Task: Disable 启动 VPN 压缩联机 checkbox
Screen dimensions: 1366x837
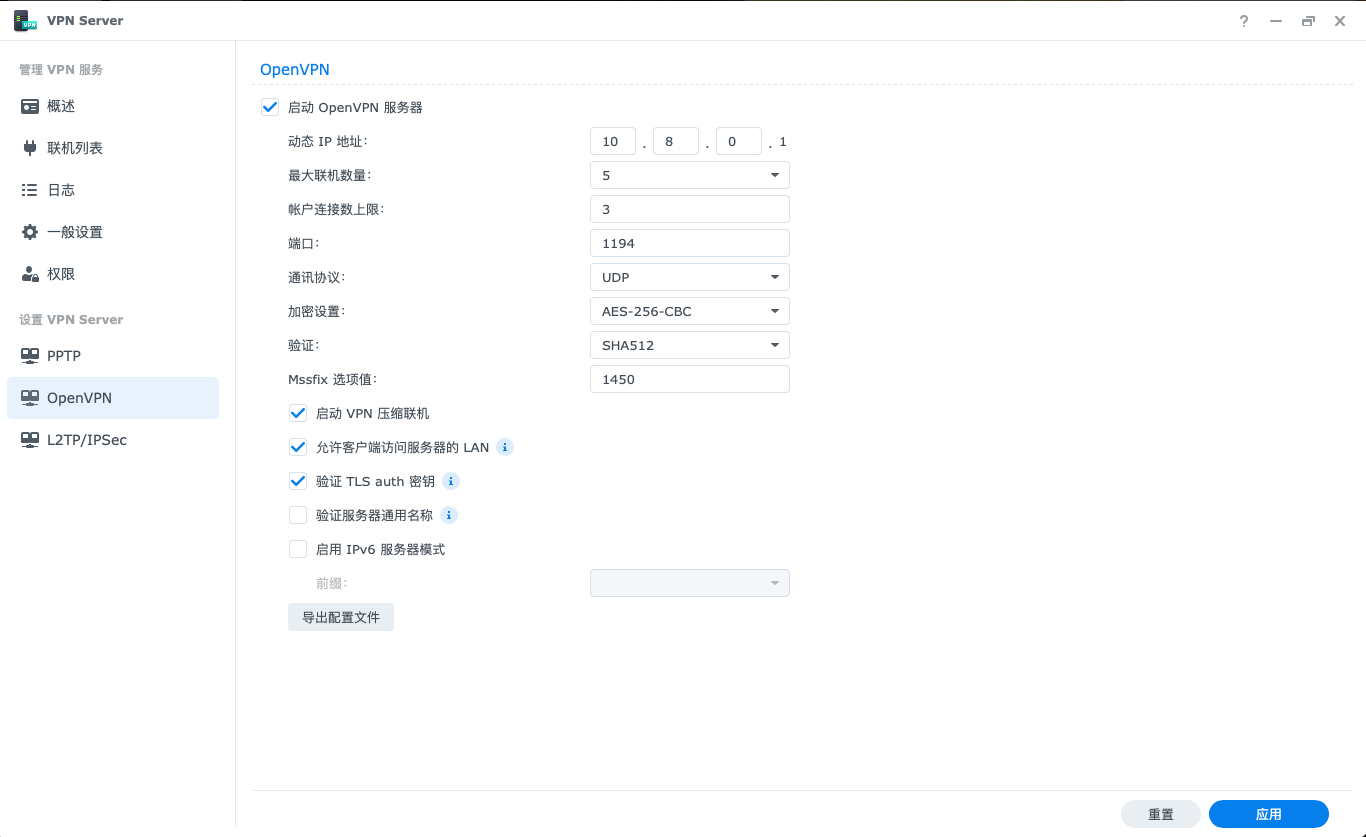Action: 298,413
